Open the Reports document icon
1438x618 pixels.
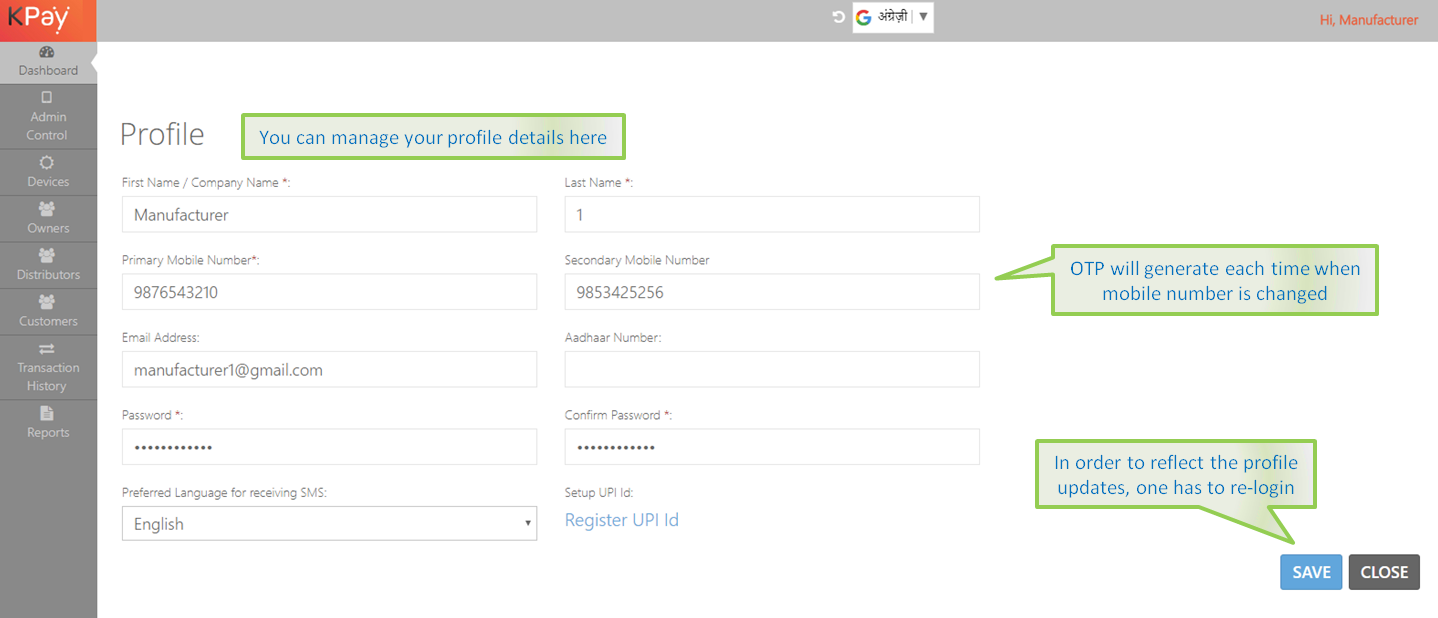coord(47,413)
